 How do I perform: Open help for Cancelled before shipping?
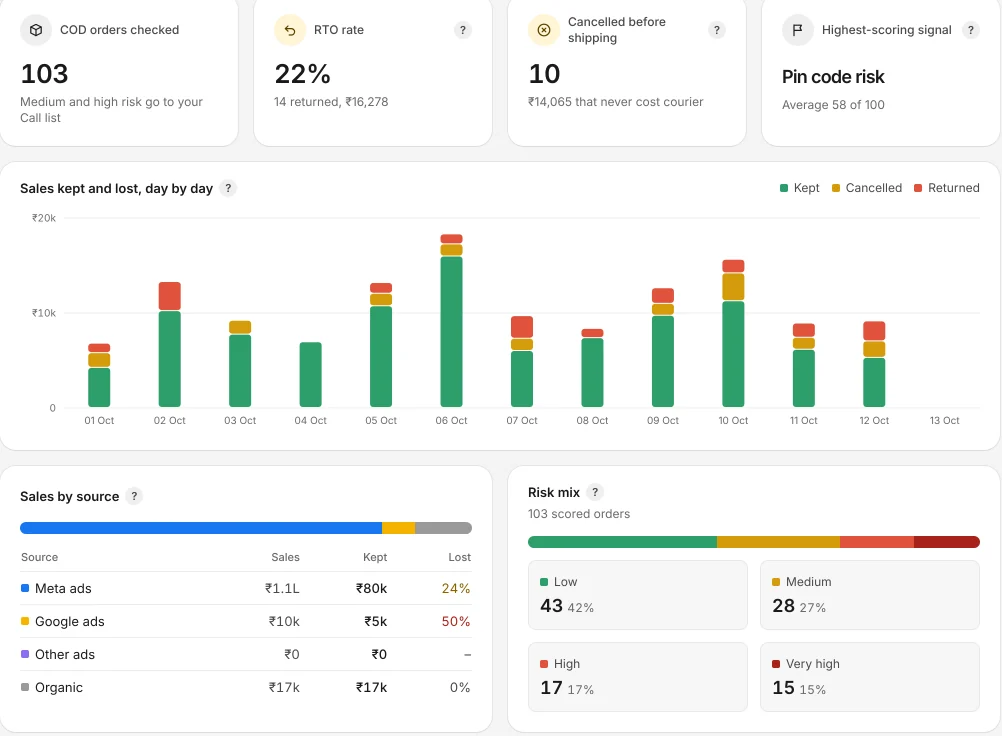tap(716, 30)
